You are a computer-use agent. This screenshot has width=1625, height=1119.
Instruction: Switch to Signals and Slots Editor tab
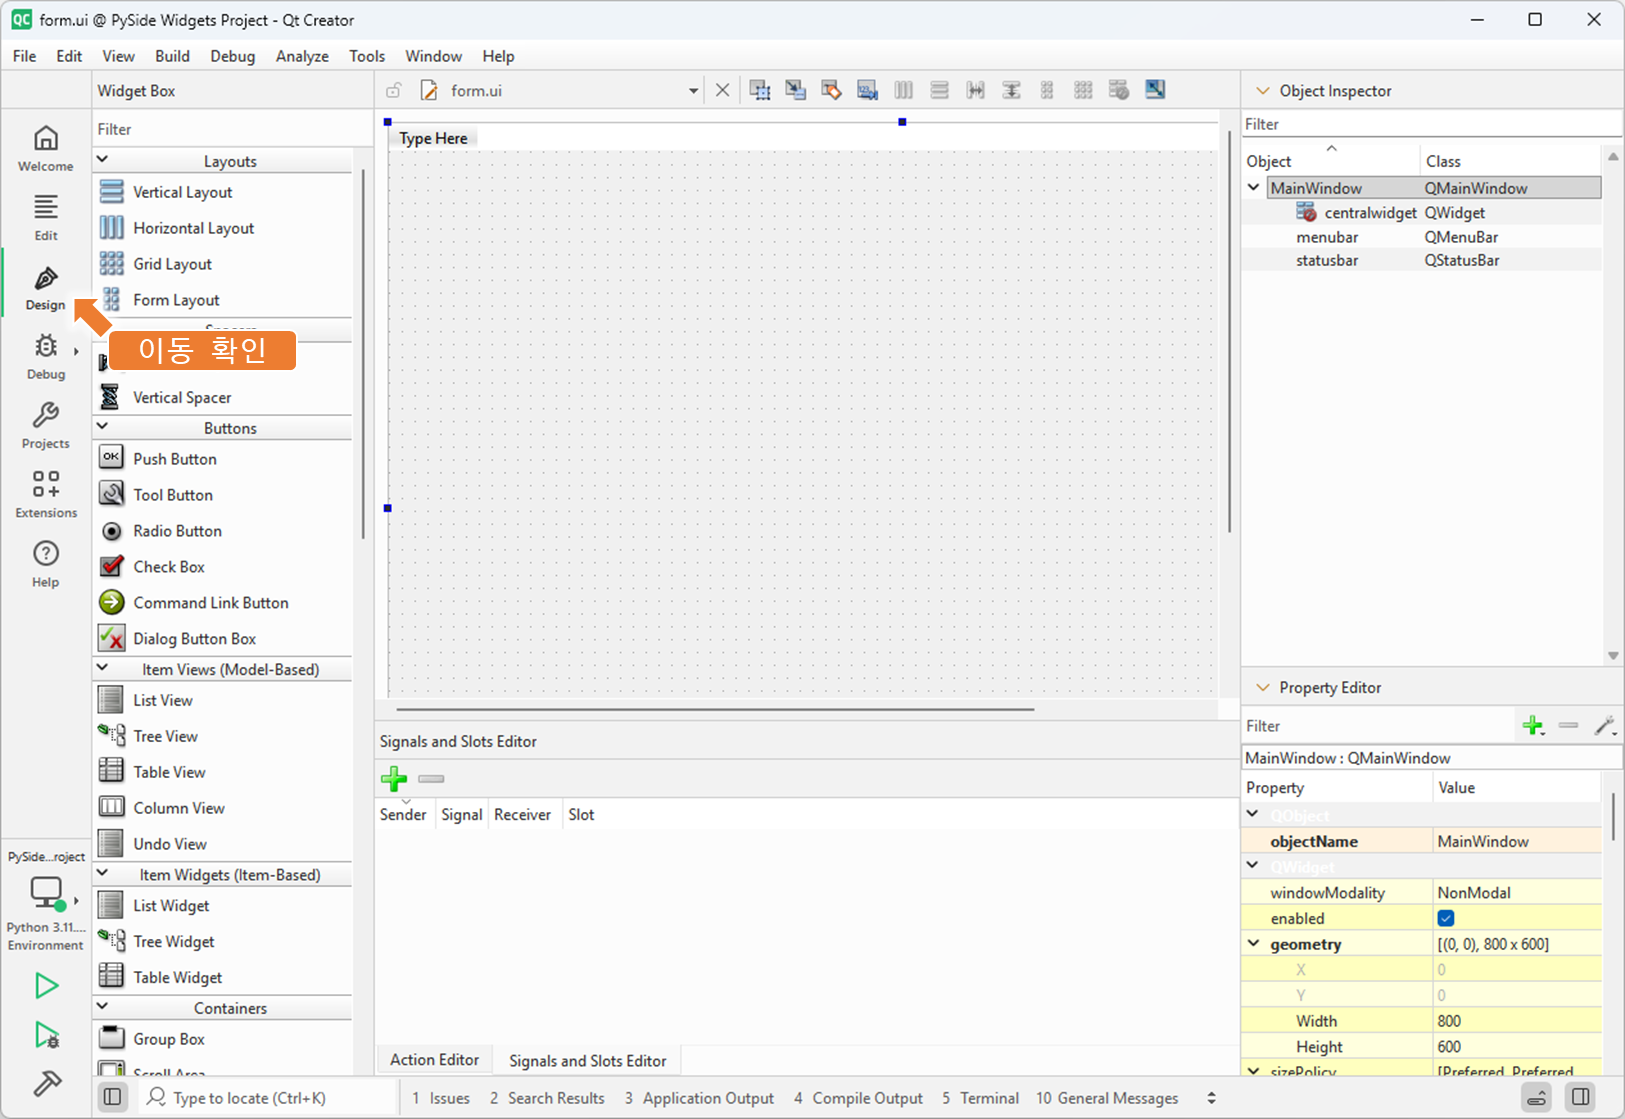point(587,1061)
